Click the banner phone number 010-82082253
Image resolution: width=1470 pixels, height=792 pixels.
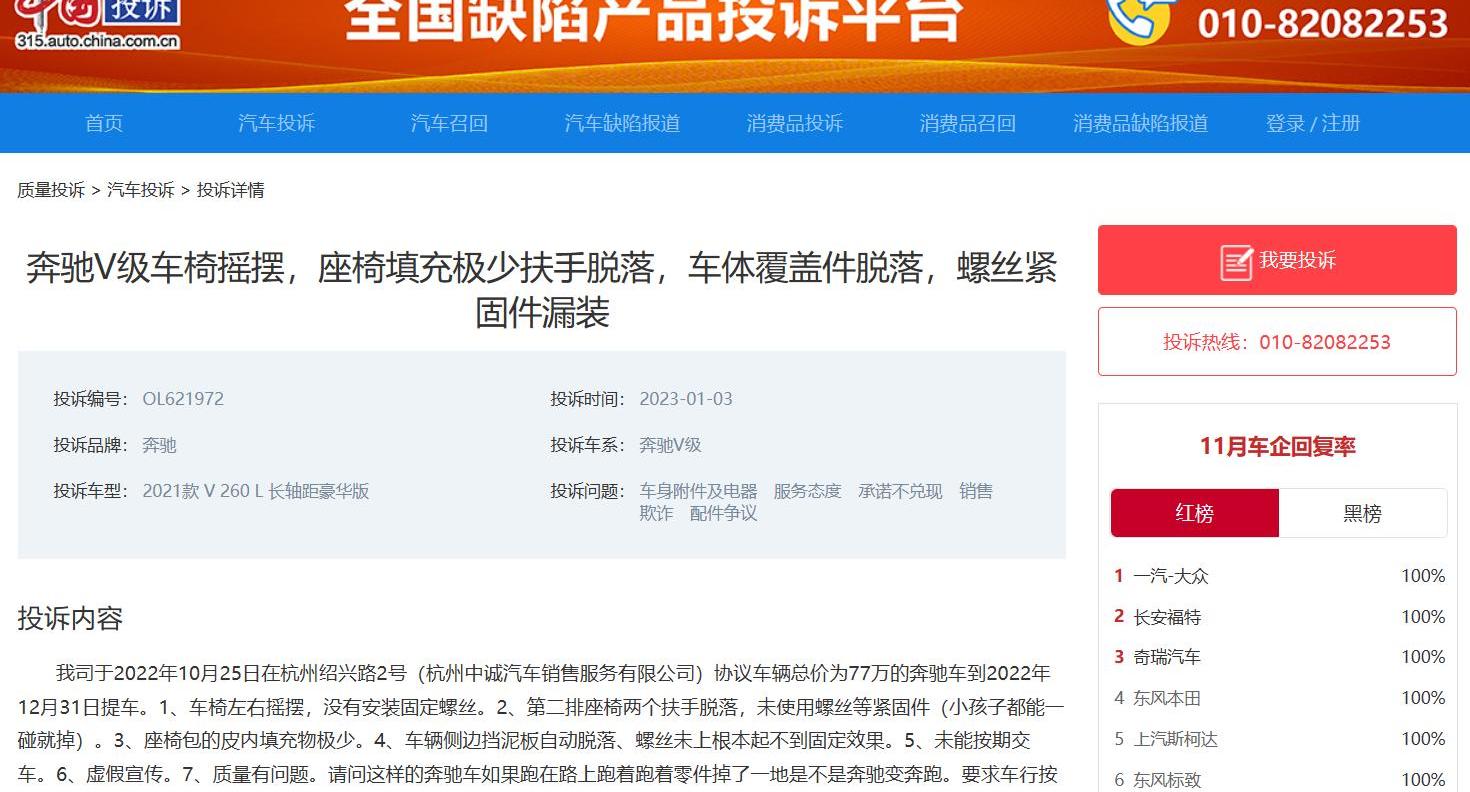coord(1323,22)
